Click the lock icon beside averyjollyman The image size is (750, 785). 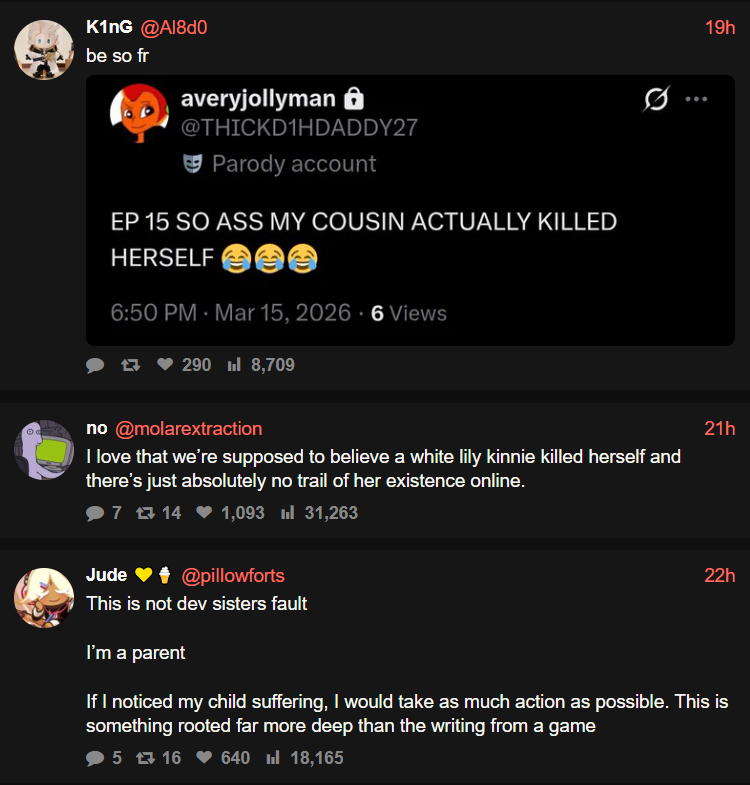tap(353, 99)
